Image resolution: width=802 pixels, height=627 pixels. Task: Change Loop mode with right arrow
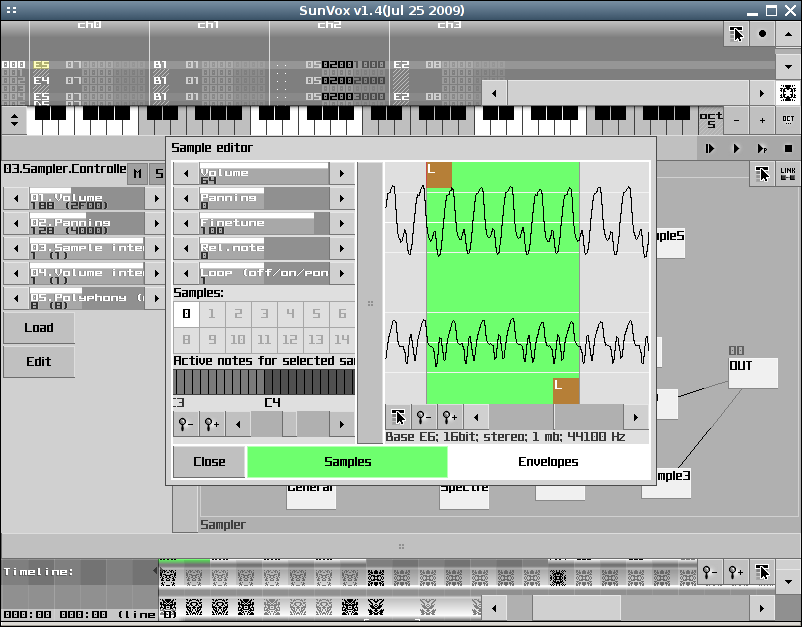342,274
